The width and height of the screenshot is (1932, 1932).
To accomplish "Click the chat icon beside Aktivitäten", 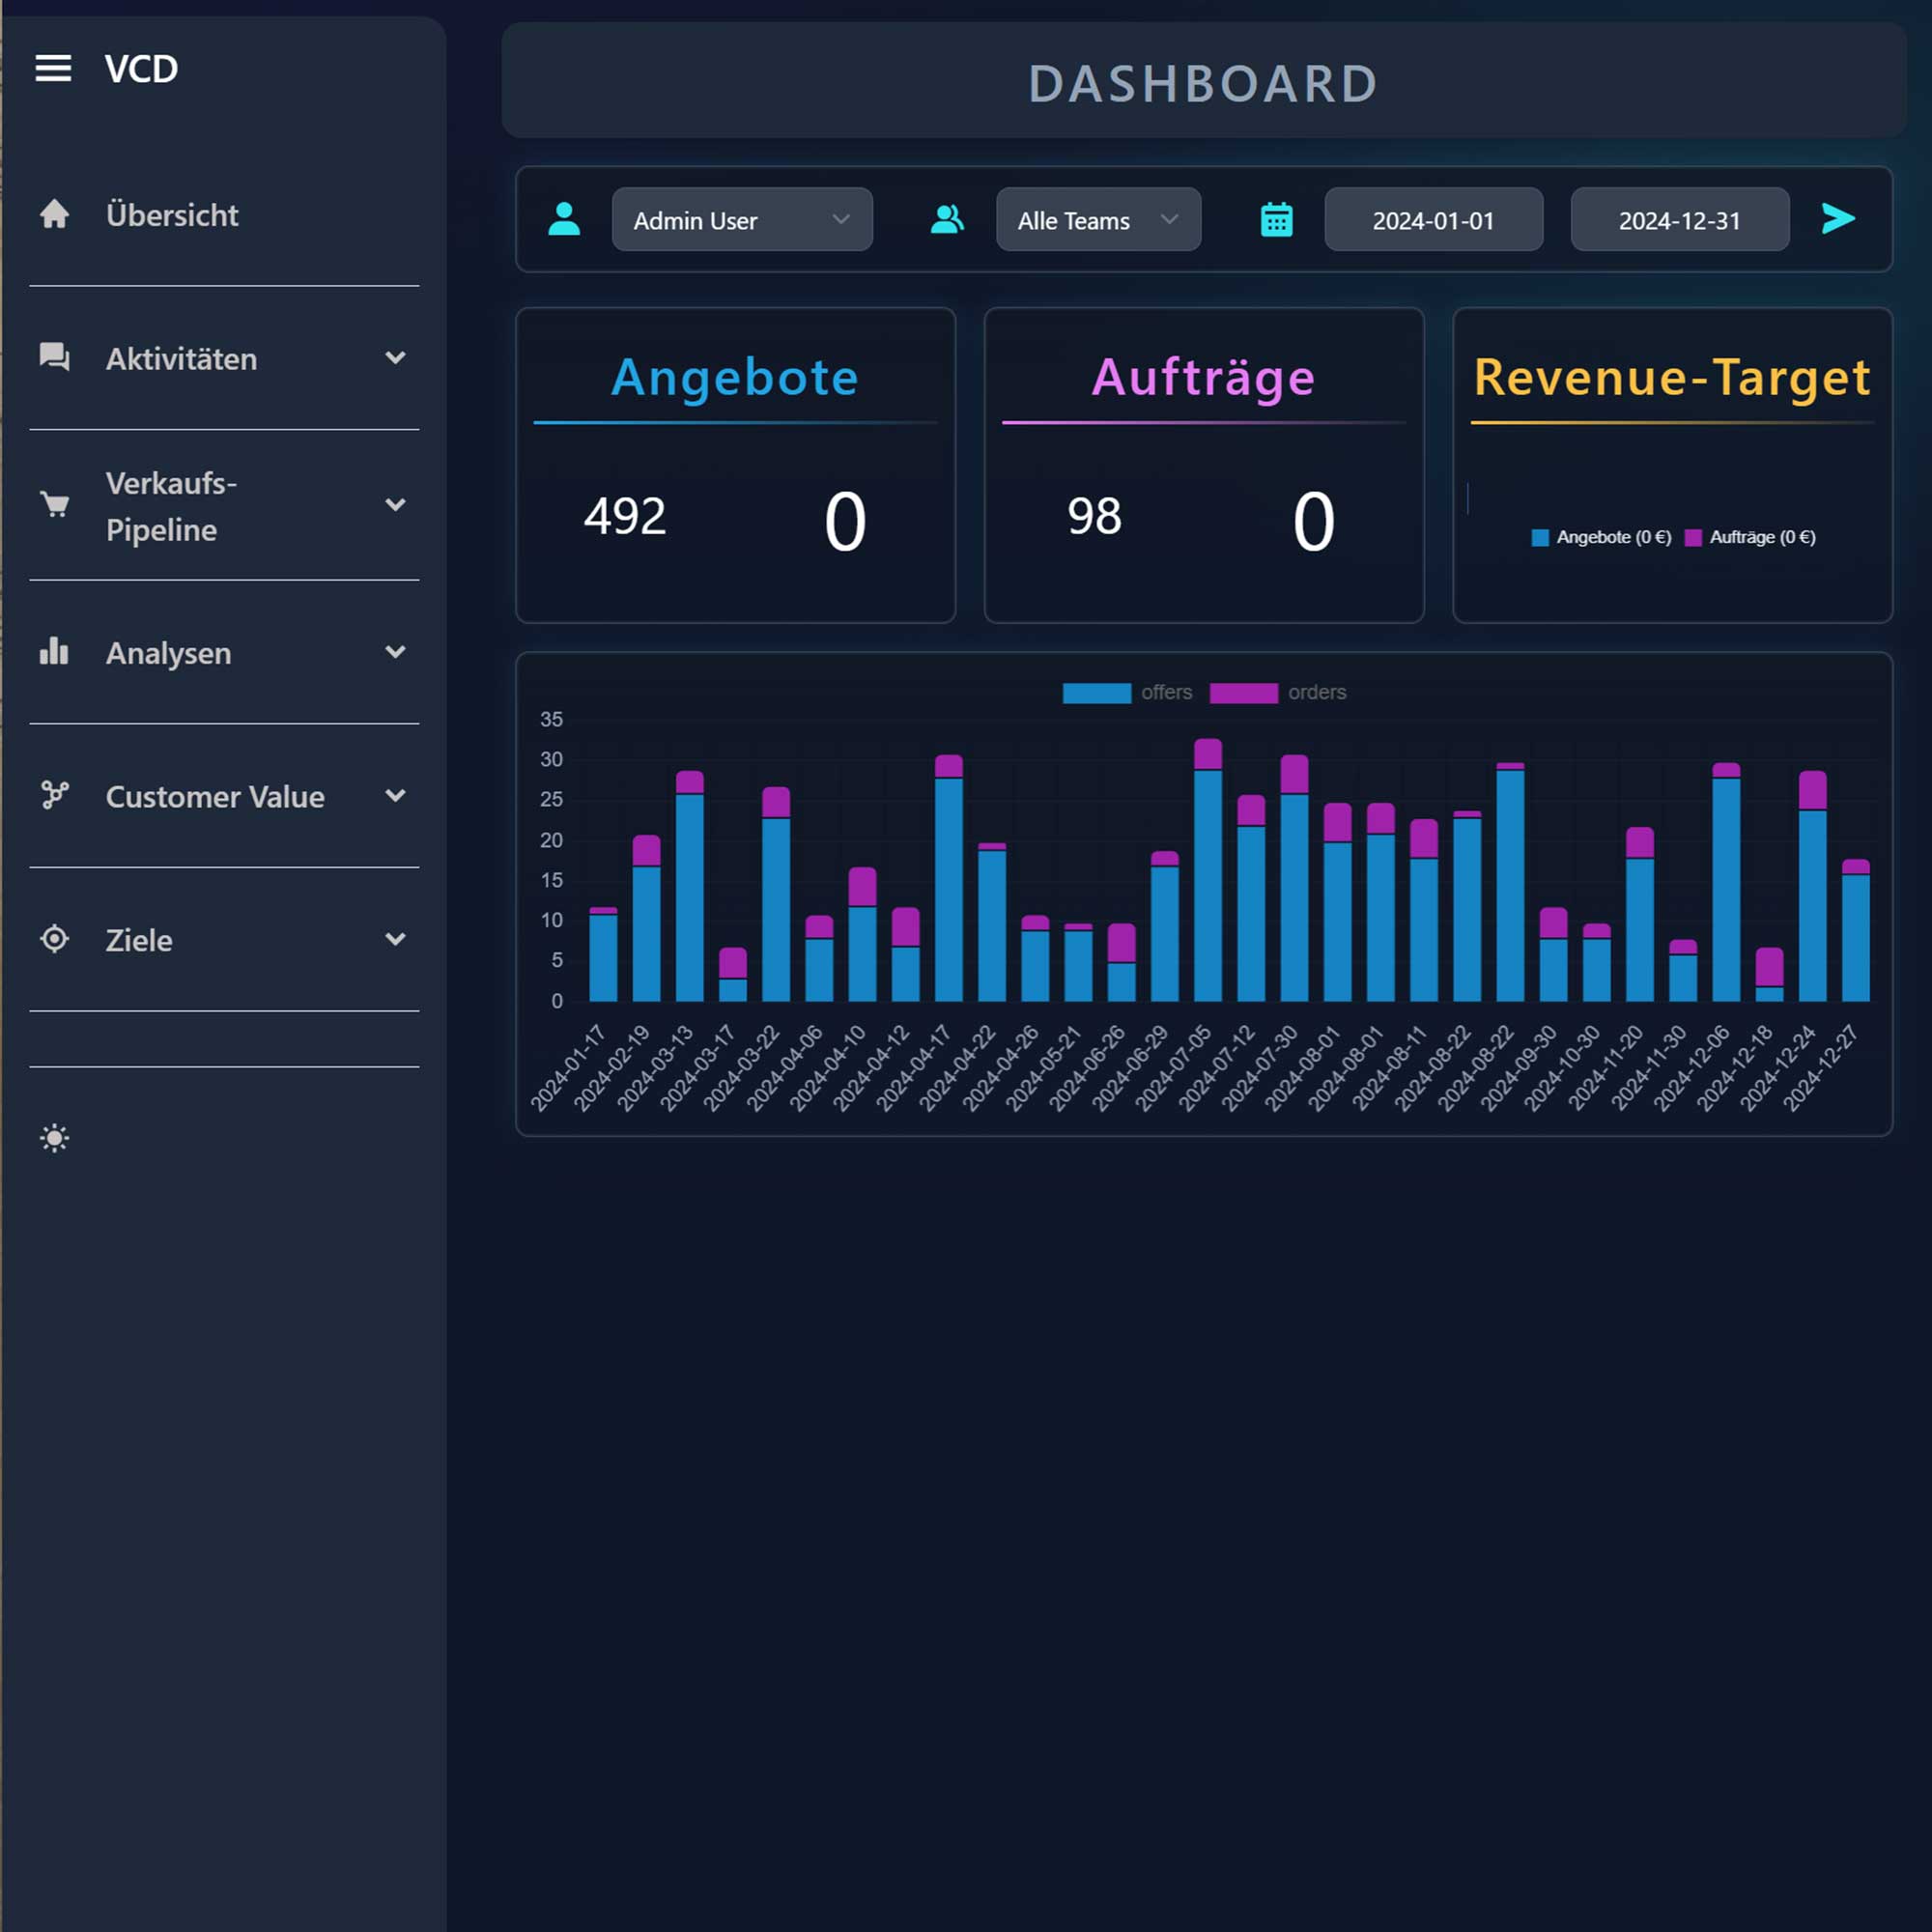I will pyautogui.click(x=54, y=357).
